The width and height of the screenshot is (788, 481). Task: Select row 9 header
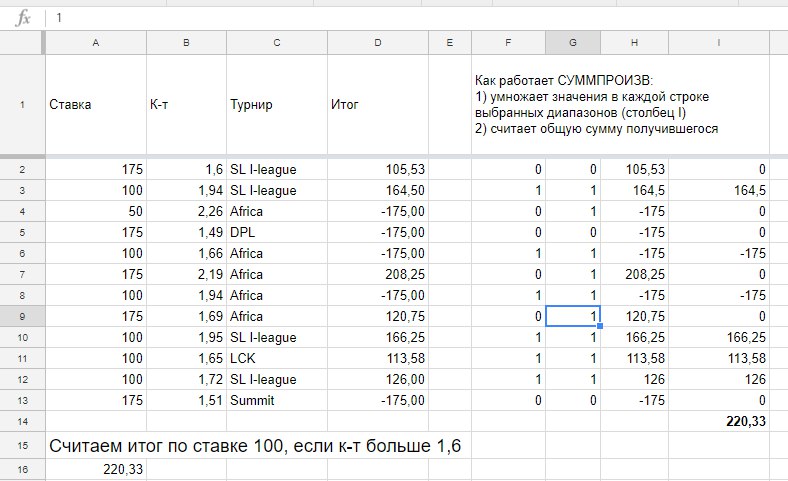[x=22, y=317]
